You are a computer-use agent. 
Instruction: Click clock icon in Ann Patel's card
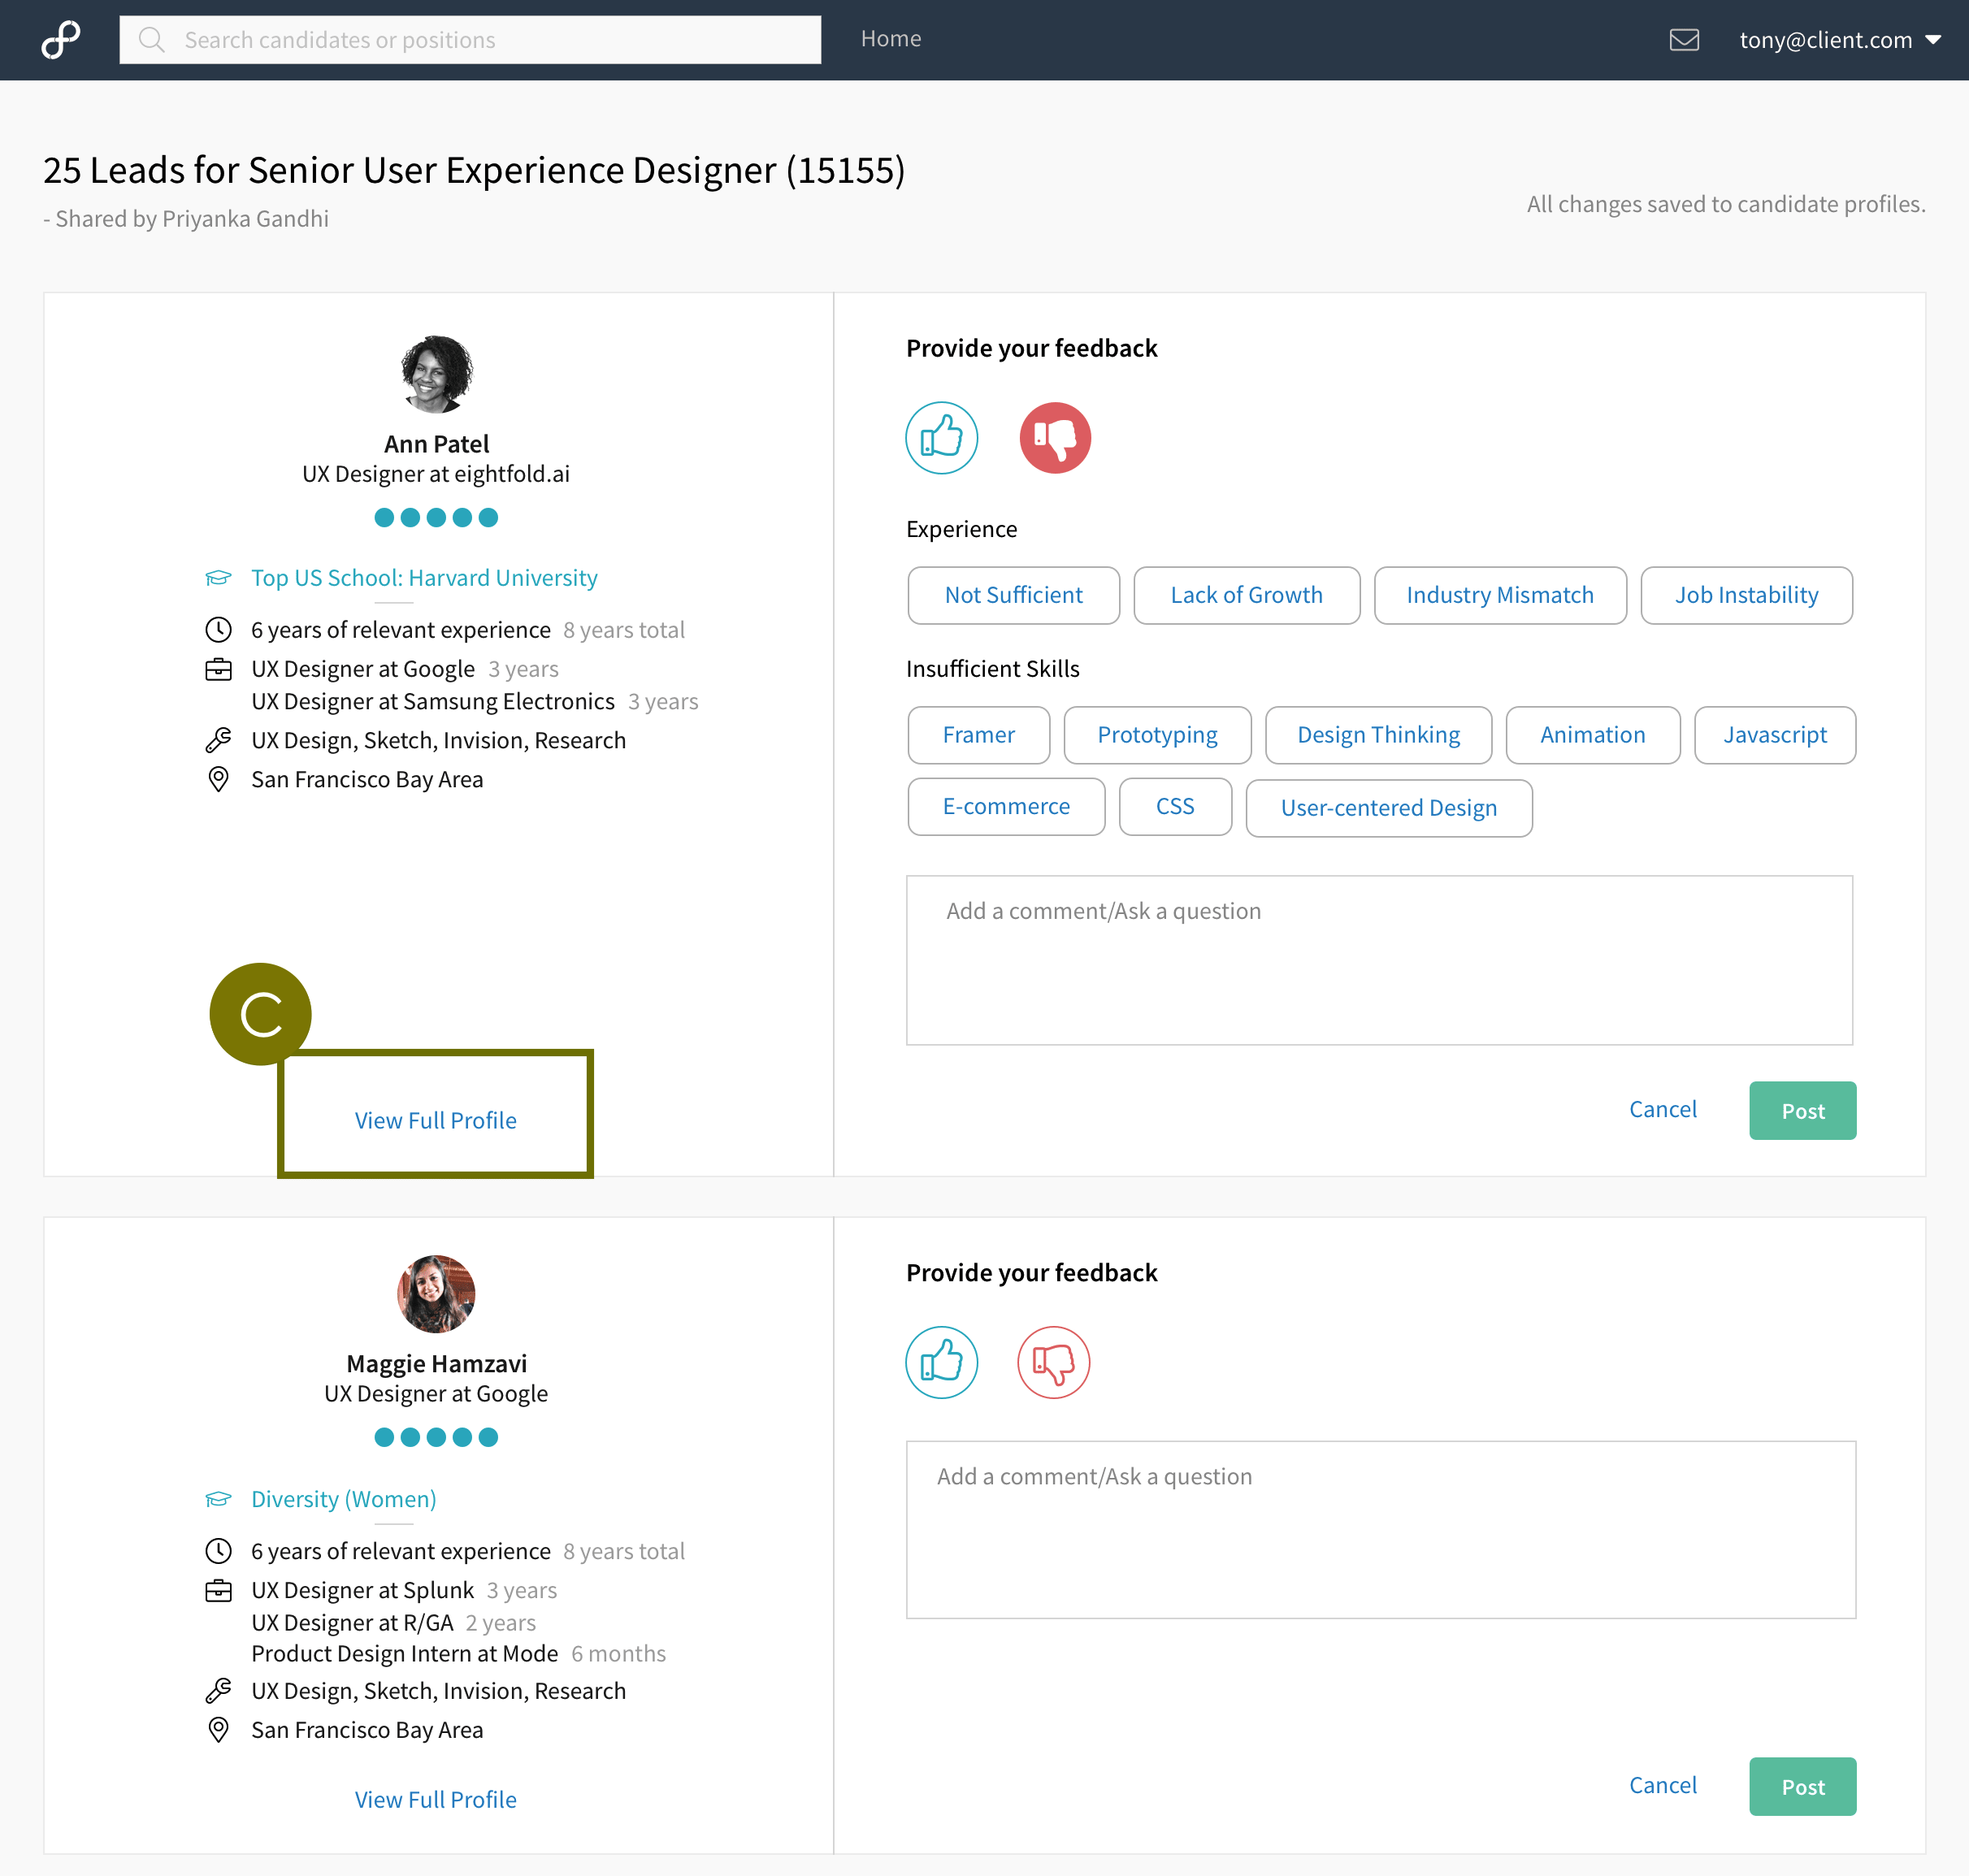click(x=218, y=630)
